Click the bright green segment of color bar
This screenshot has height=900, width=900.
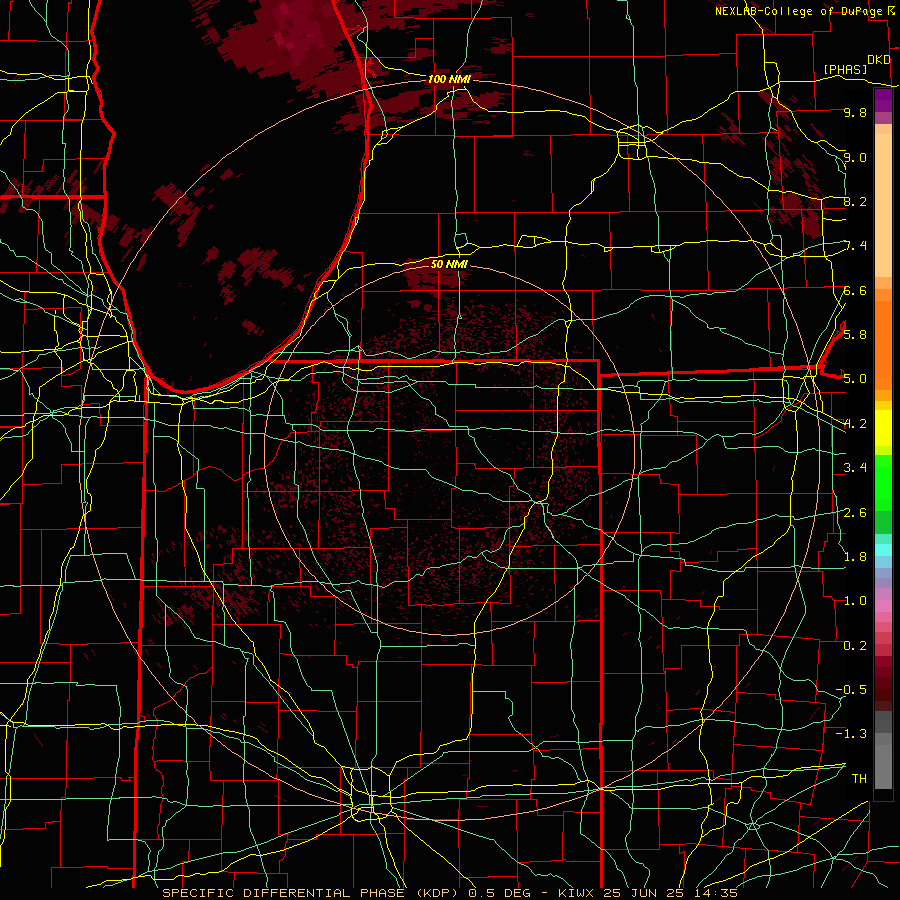click(x=883, y=481)
